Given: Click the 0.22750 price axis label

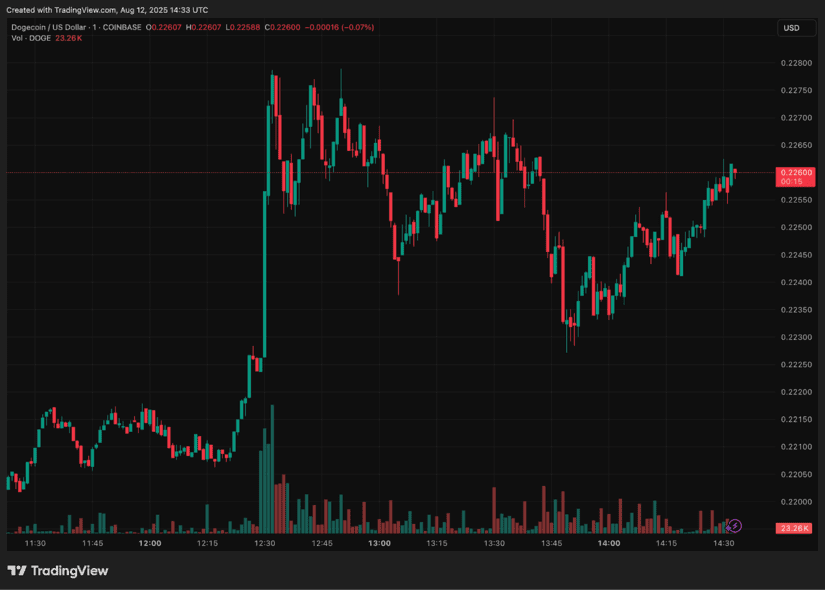Looking at the screenshot, I should (x=796, y=91).
